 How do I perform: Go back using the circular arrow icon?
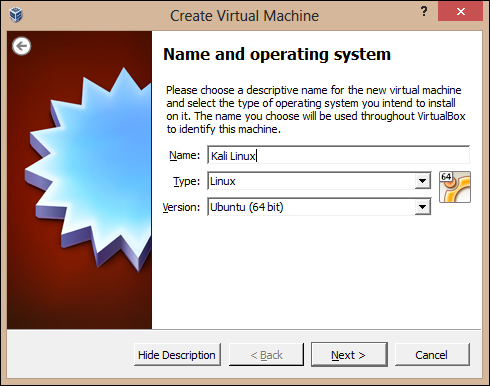22,46
